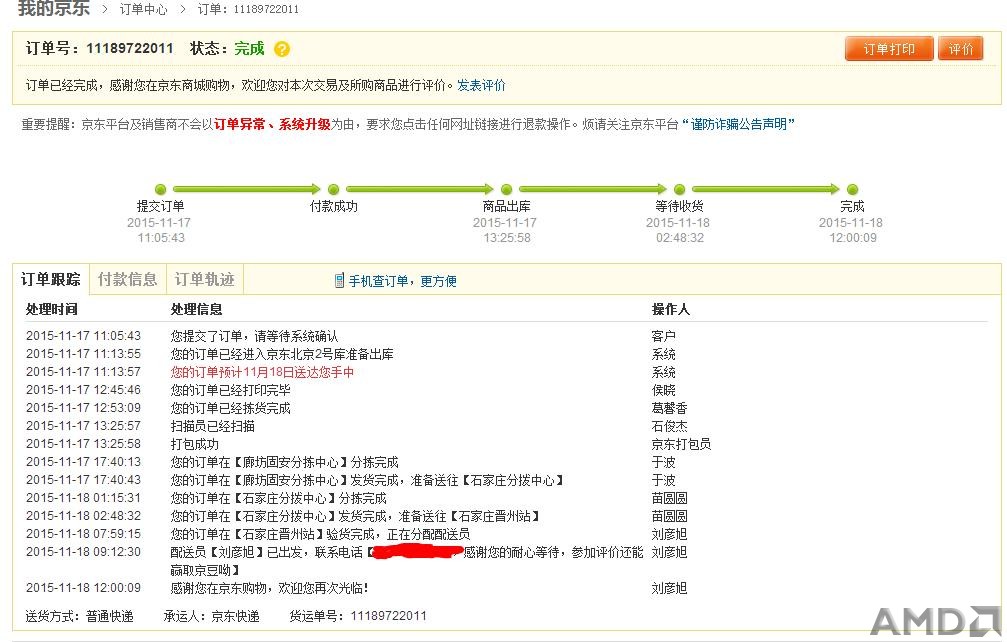This screenshot has height=642, width=1007.
Task: Click the 完成 progress step dot
Action: point(852,189)
